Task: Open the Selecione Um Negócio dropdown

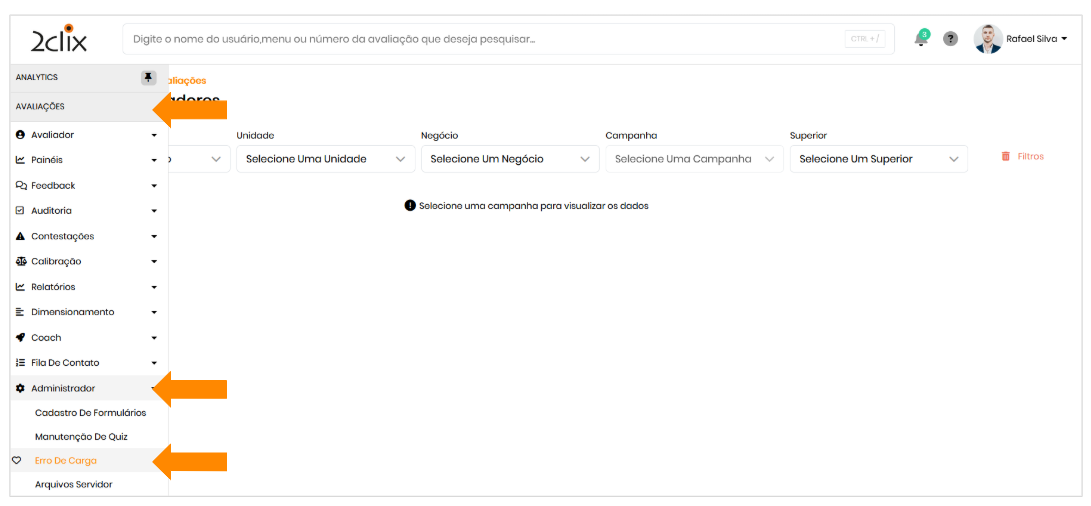Action: (509, 159)
